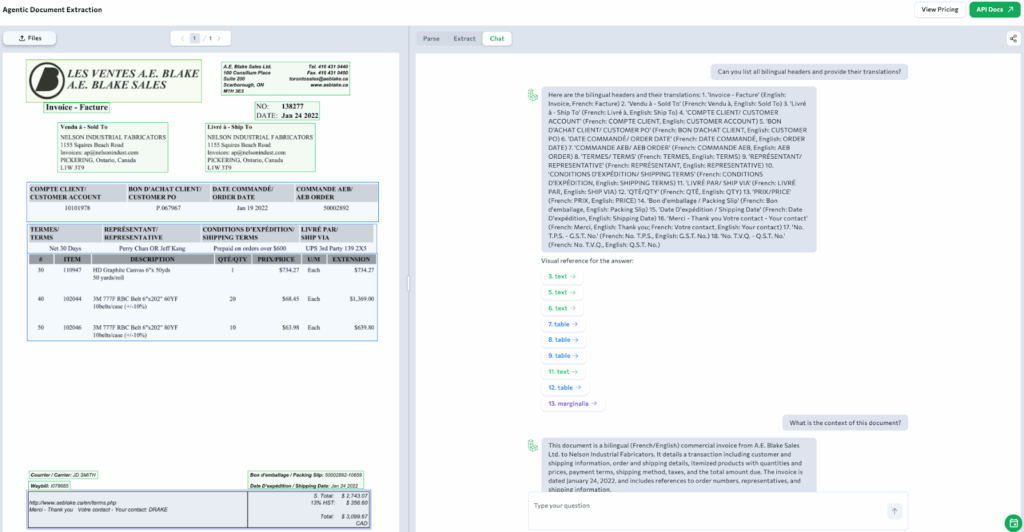Jump to reference '13. marginalia'

574,403
